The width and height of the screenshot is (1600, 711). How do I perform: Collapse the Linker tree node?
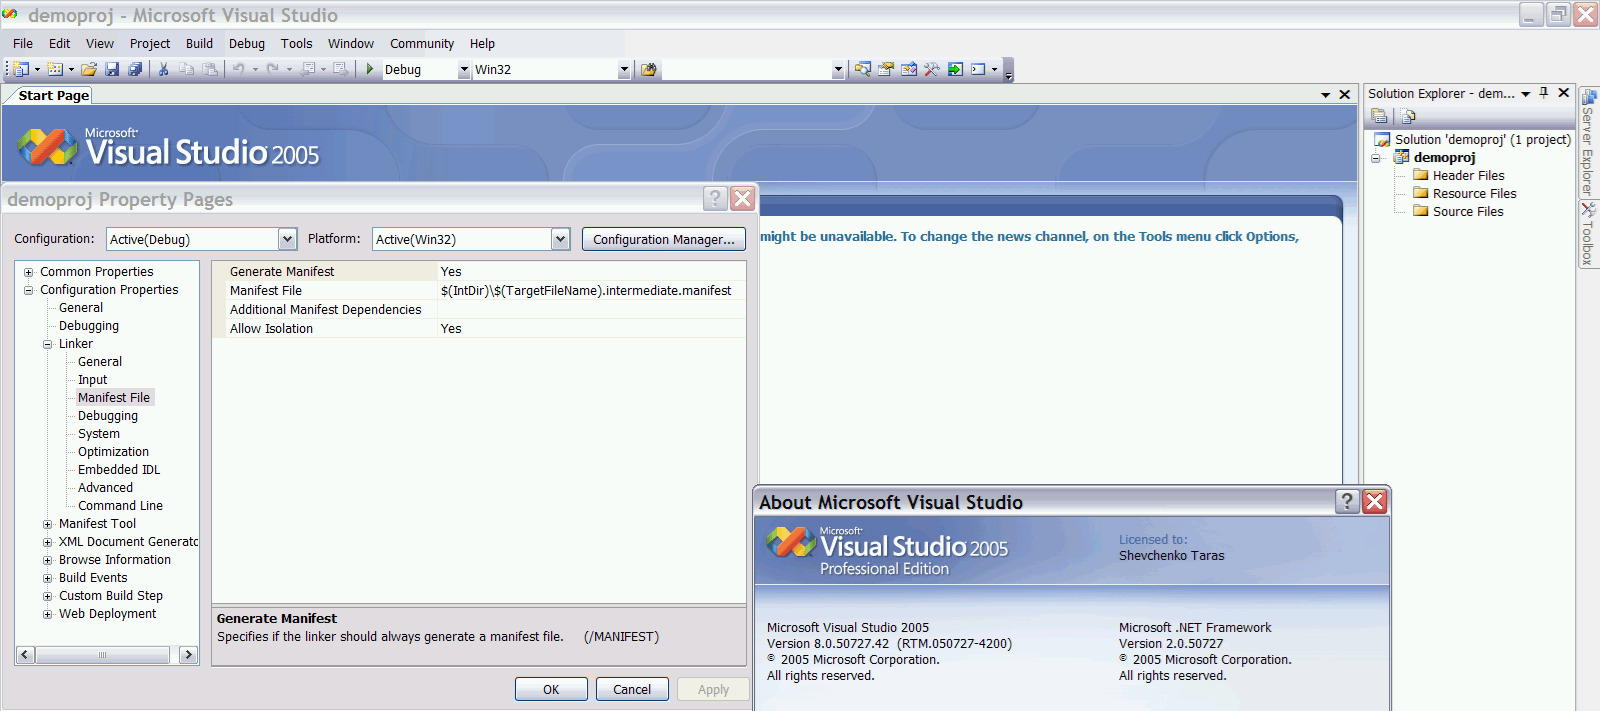tap(47, 344)
